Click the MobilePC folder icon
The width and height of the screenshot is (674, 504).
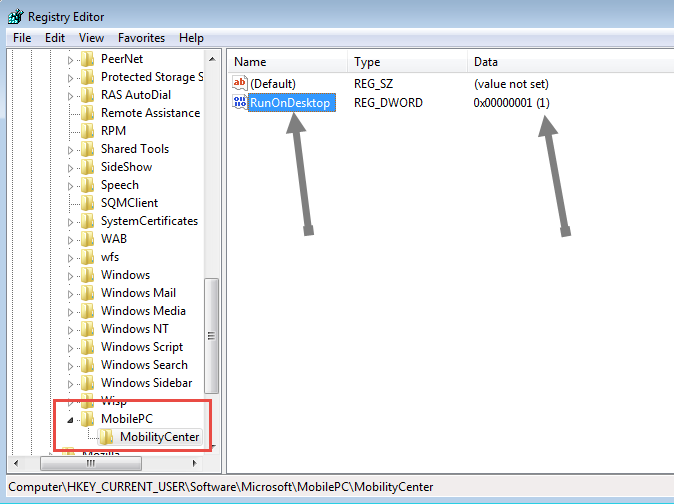(87, 419)
